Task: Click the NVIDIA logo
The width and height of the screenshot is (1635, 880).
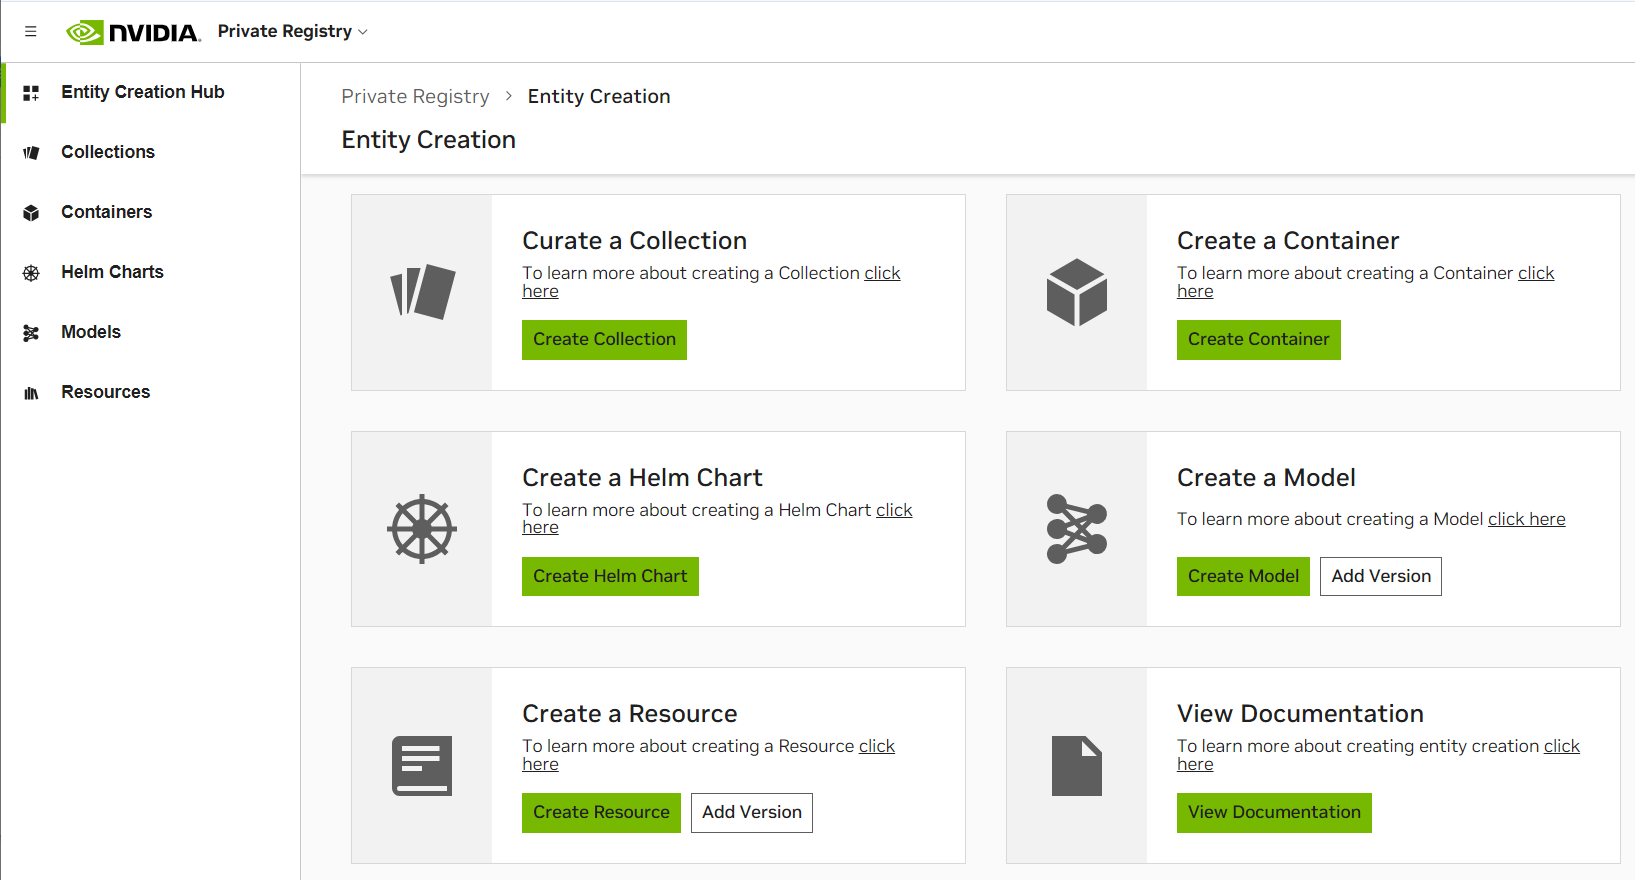Action: click(134, 32)
